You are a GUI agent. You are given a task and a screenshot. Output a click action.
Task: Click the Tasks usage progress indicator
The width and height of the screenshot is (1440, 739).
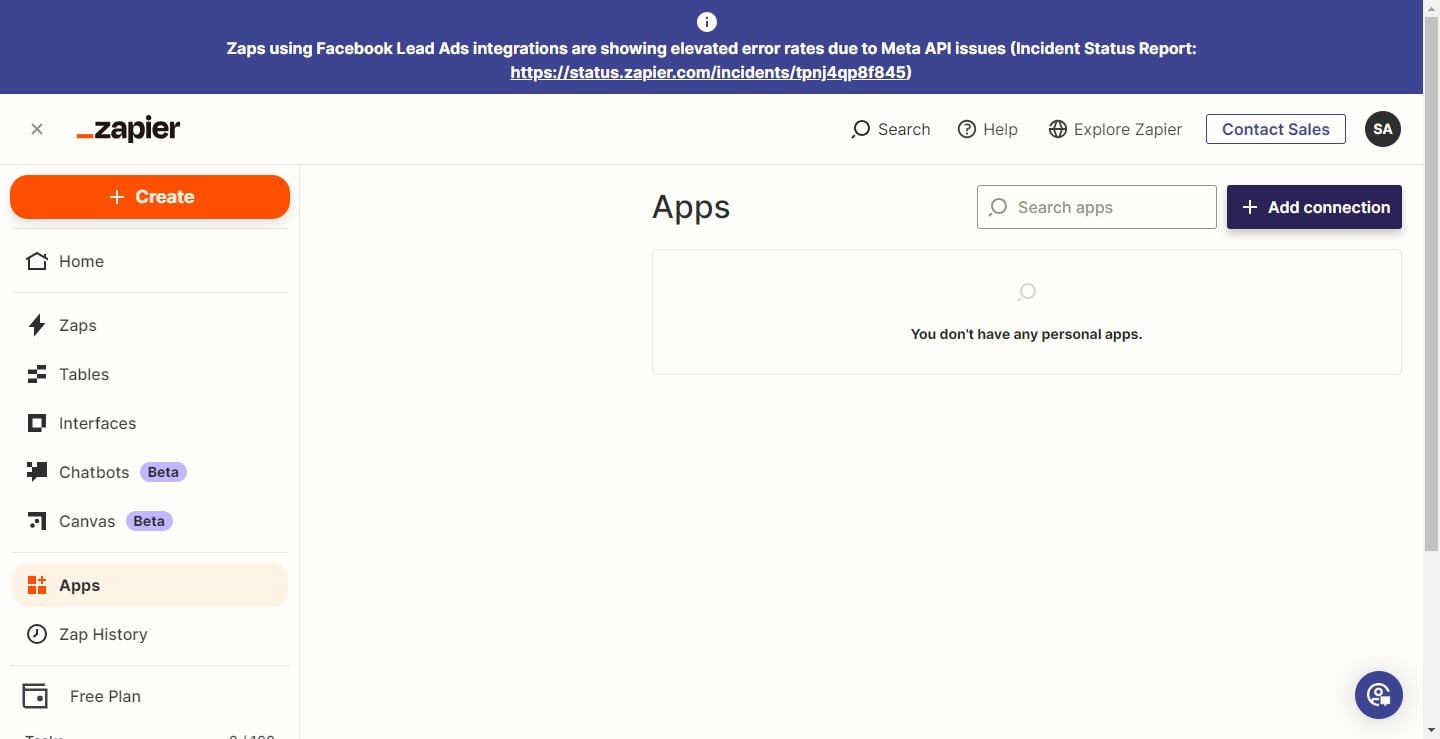pos(150,736)
